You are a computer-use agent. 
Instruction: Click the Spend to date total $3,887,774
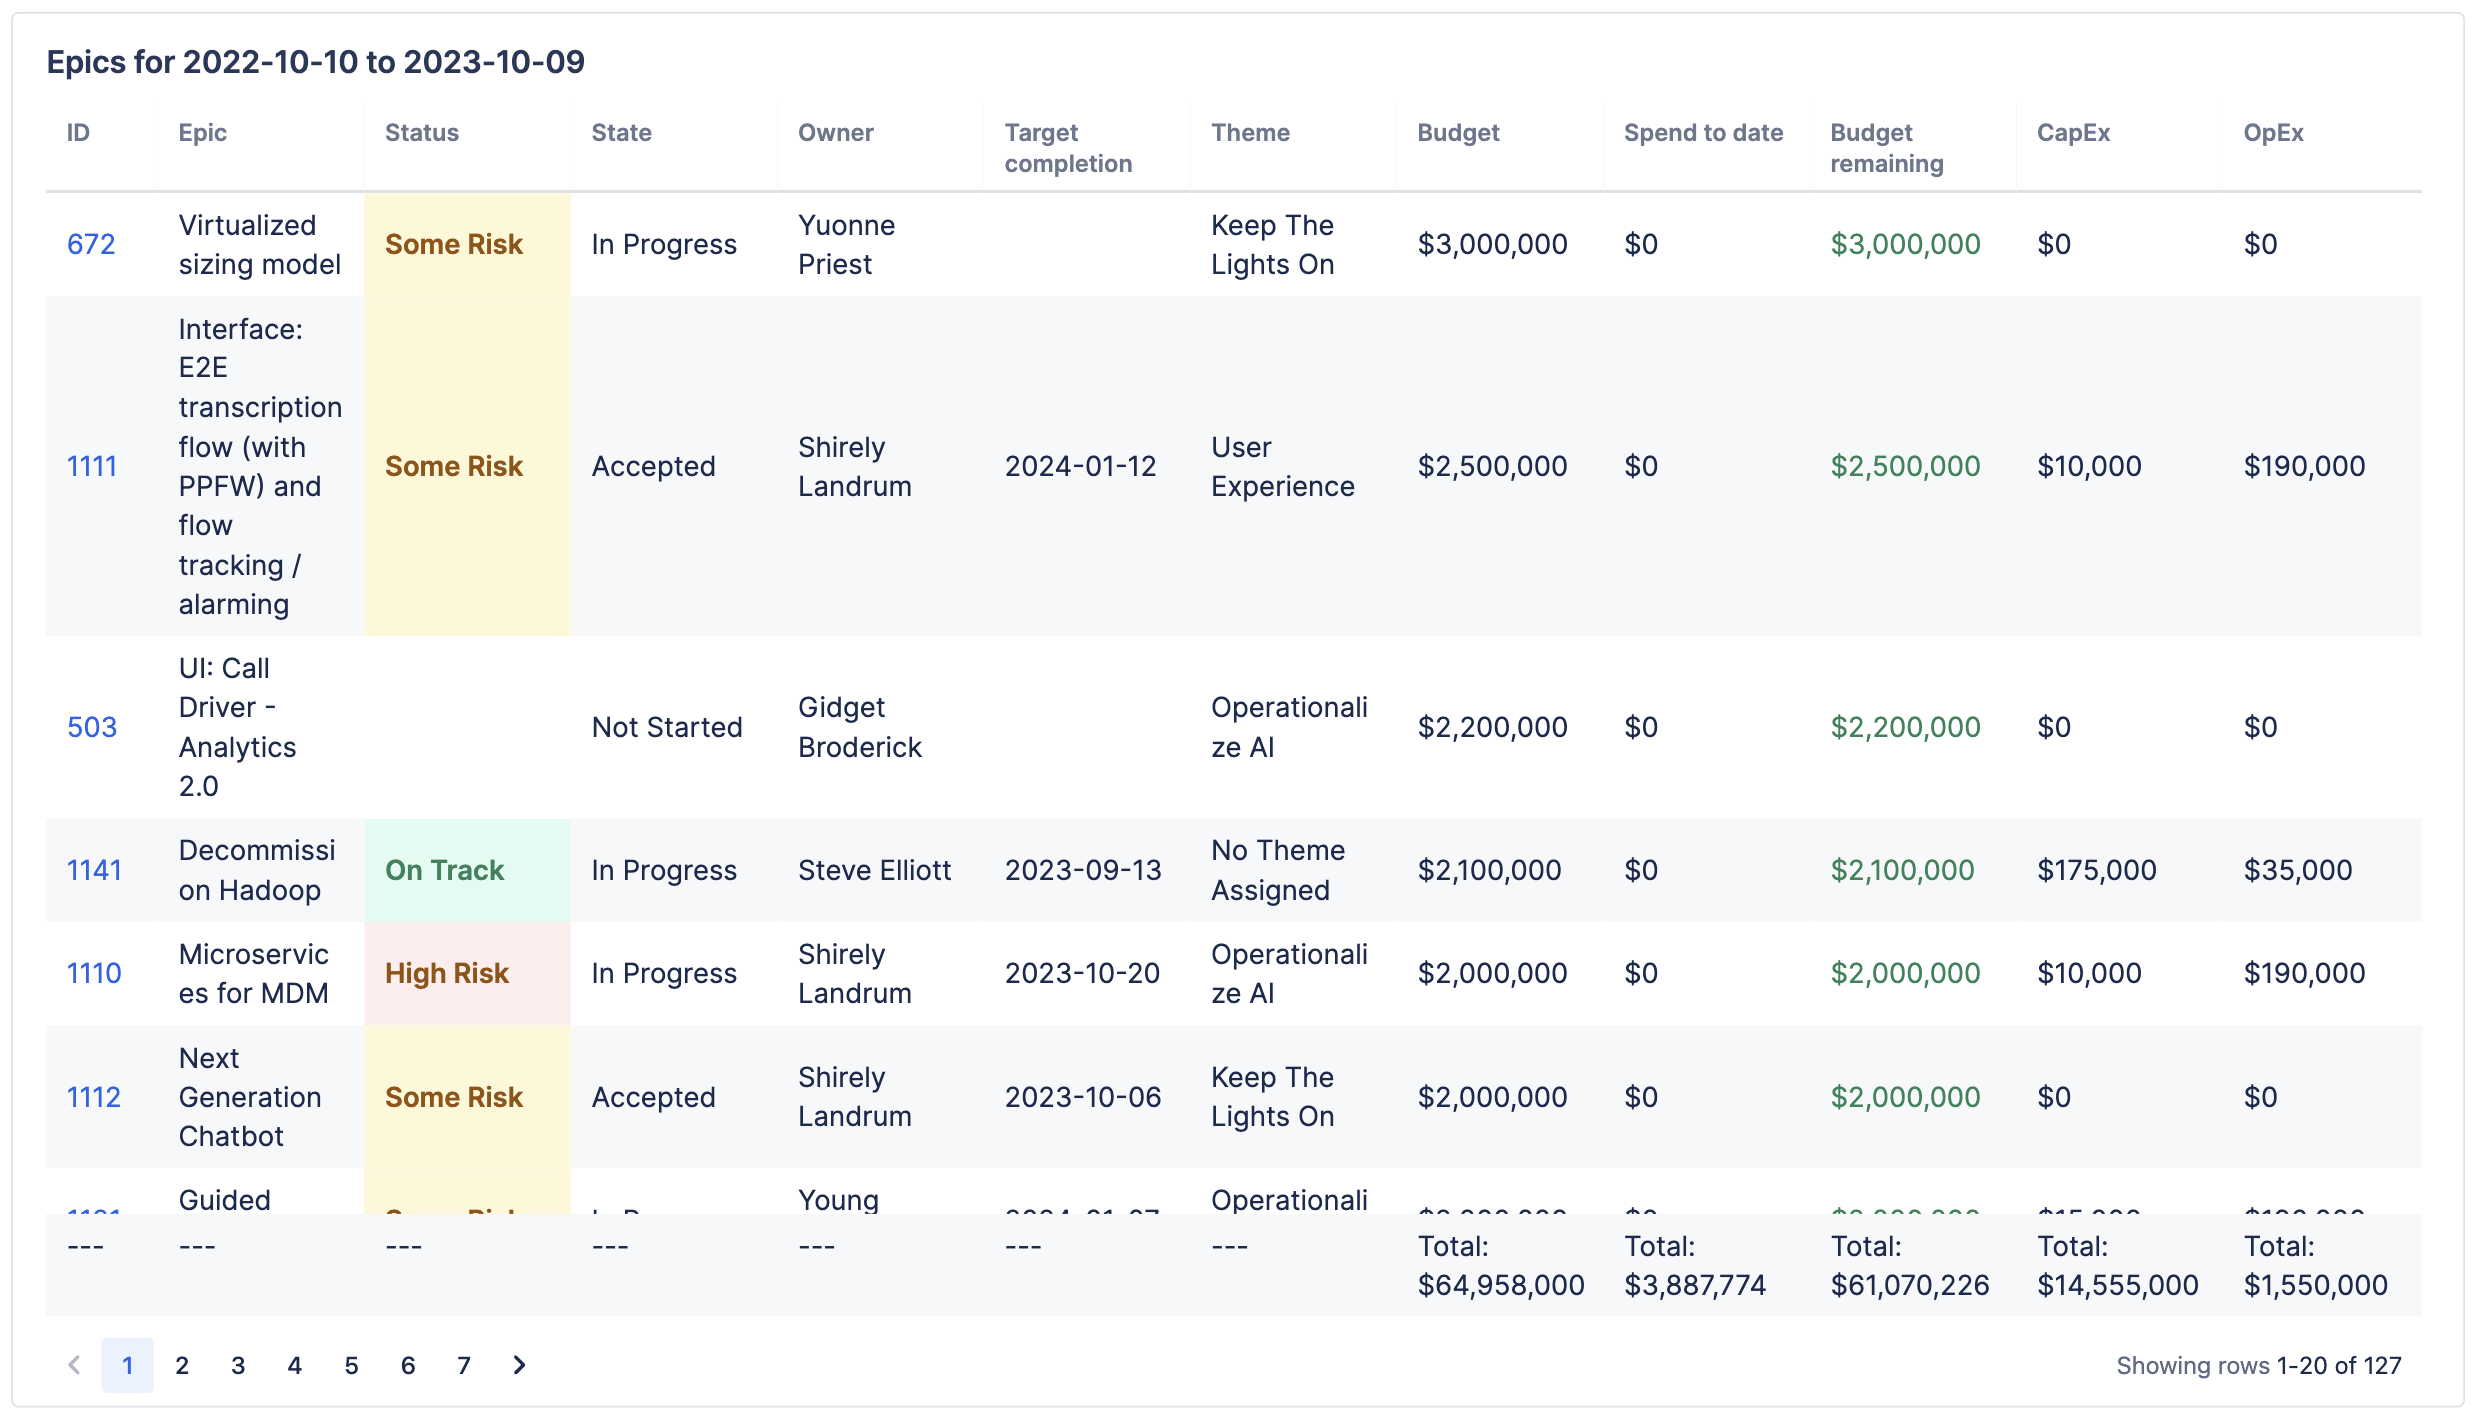[1695, 1265]
